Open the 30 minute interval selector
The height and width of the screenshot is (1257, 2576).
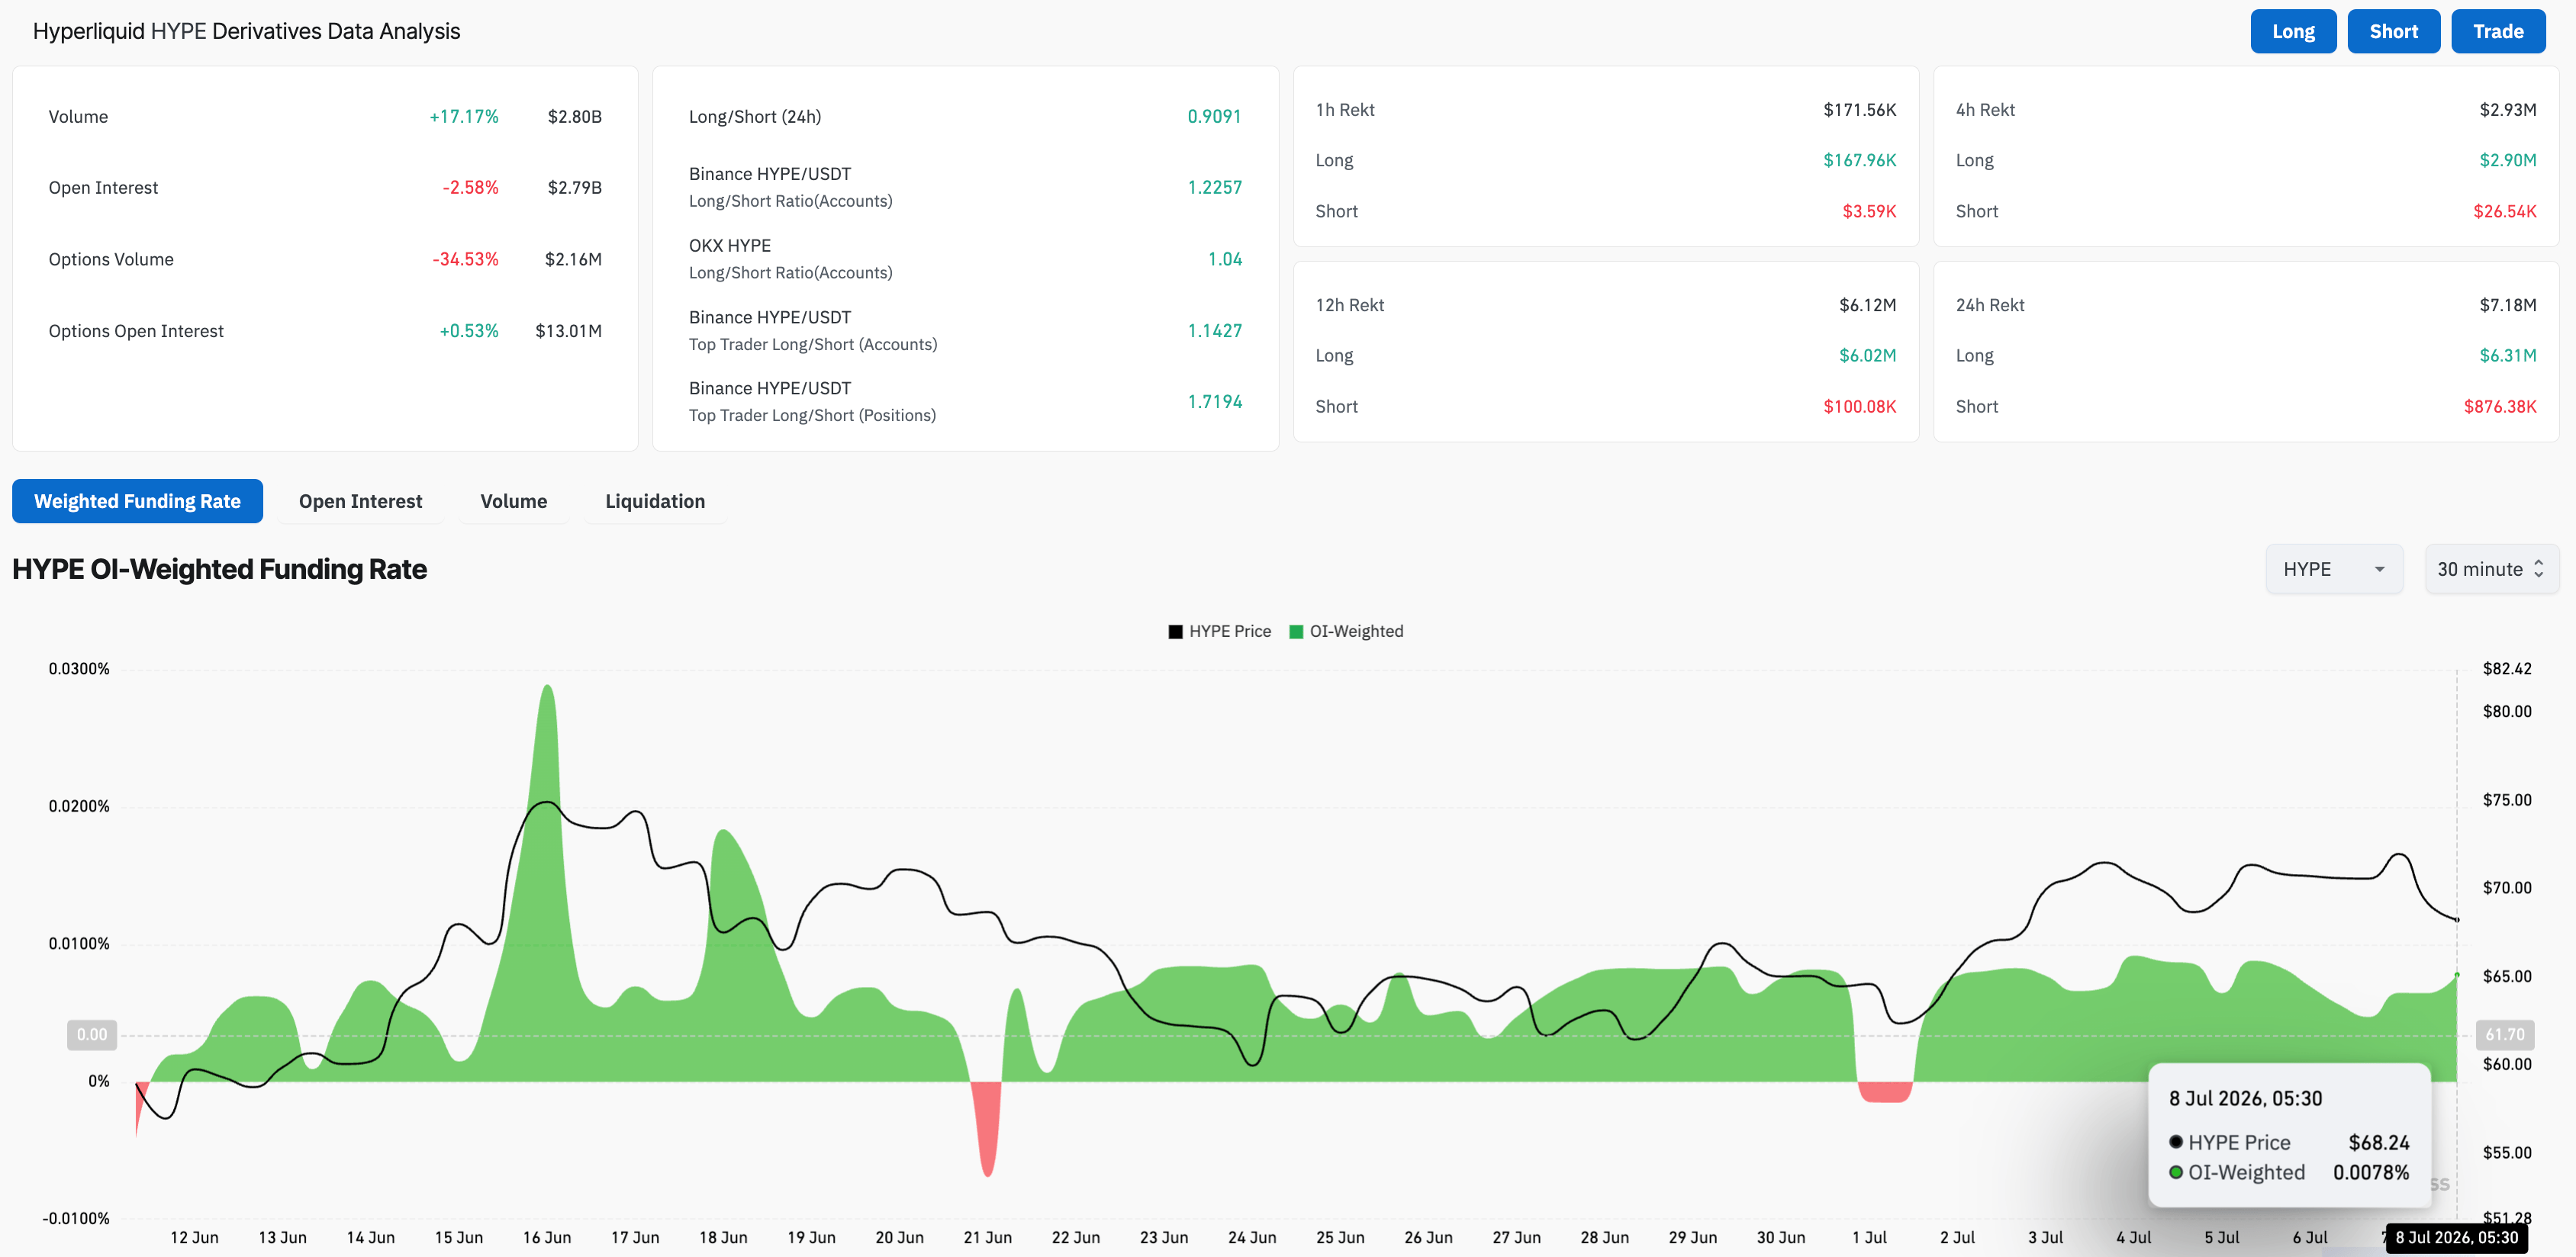tap(2491, 569)
